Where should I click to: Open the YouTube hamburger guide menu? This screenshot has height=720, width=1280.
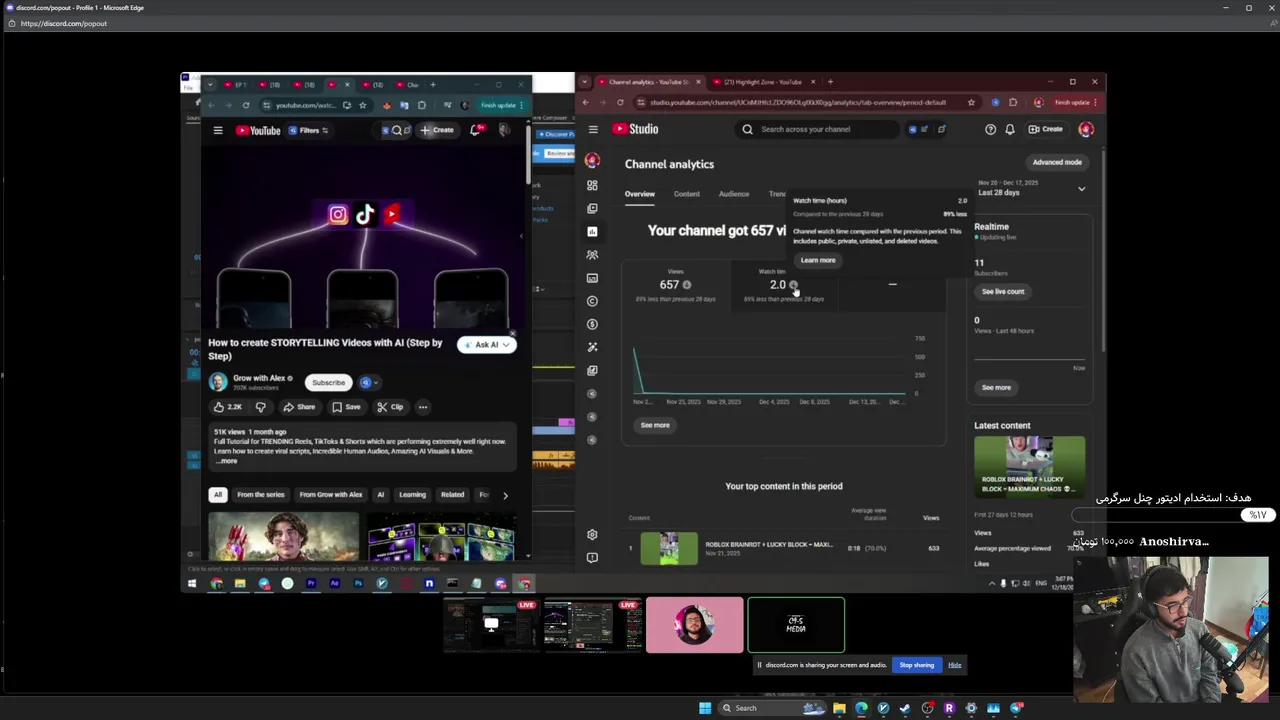[217, 130]
